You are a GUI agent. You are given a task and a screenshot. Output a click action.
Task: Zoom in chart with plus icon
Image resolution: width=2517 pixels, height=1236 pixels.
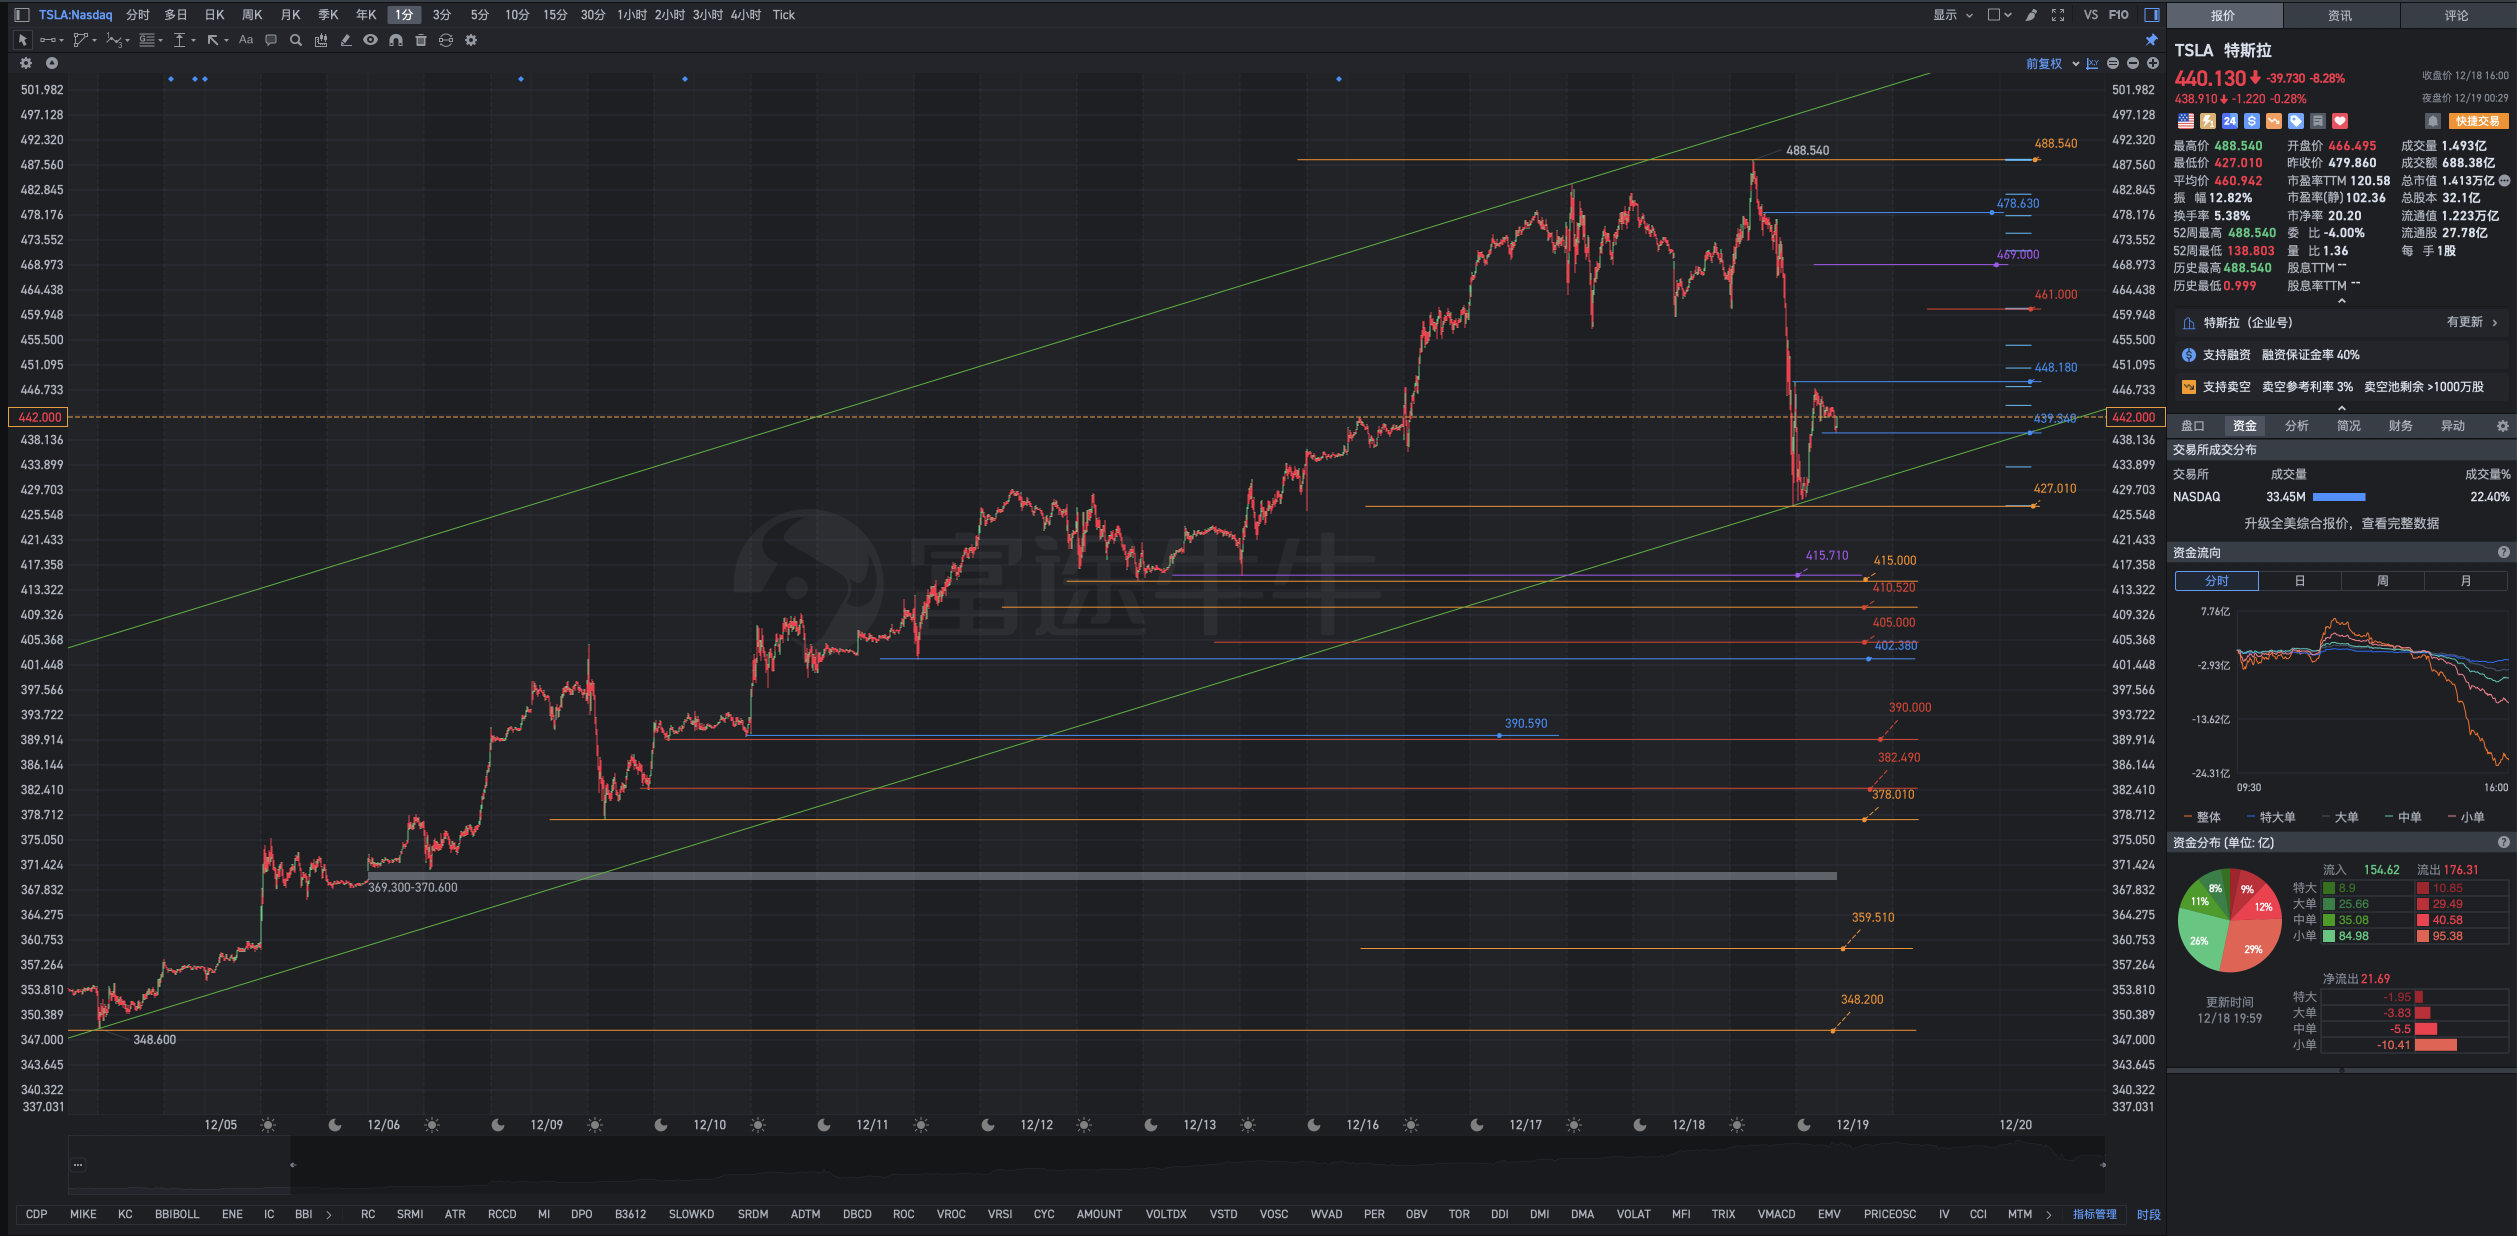pyautogui.click(x=2153, y=63)
